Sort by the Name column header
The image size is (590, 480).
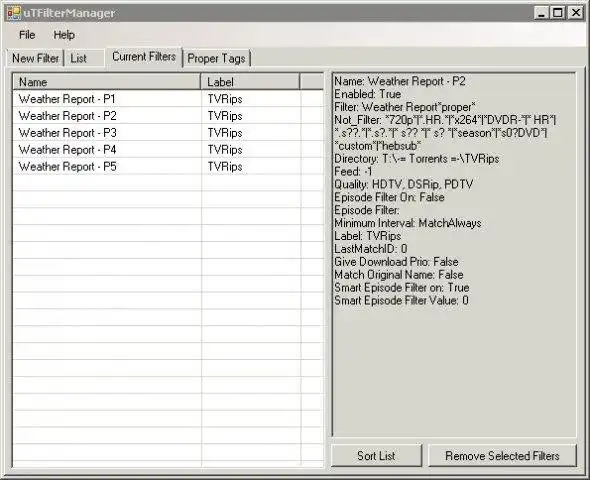tap(107, 82)
